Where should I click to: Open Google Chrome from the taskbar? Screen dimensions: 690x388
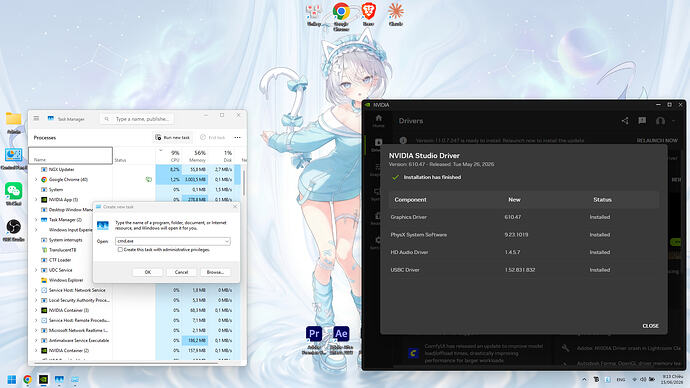(27, 379)
